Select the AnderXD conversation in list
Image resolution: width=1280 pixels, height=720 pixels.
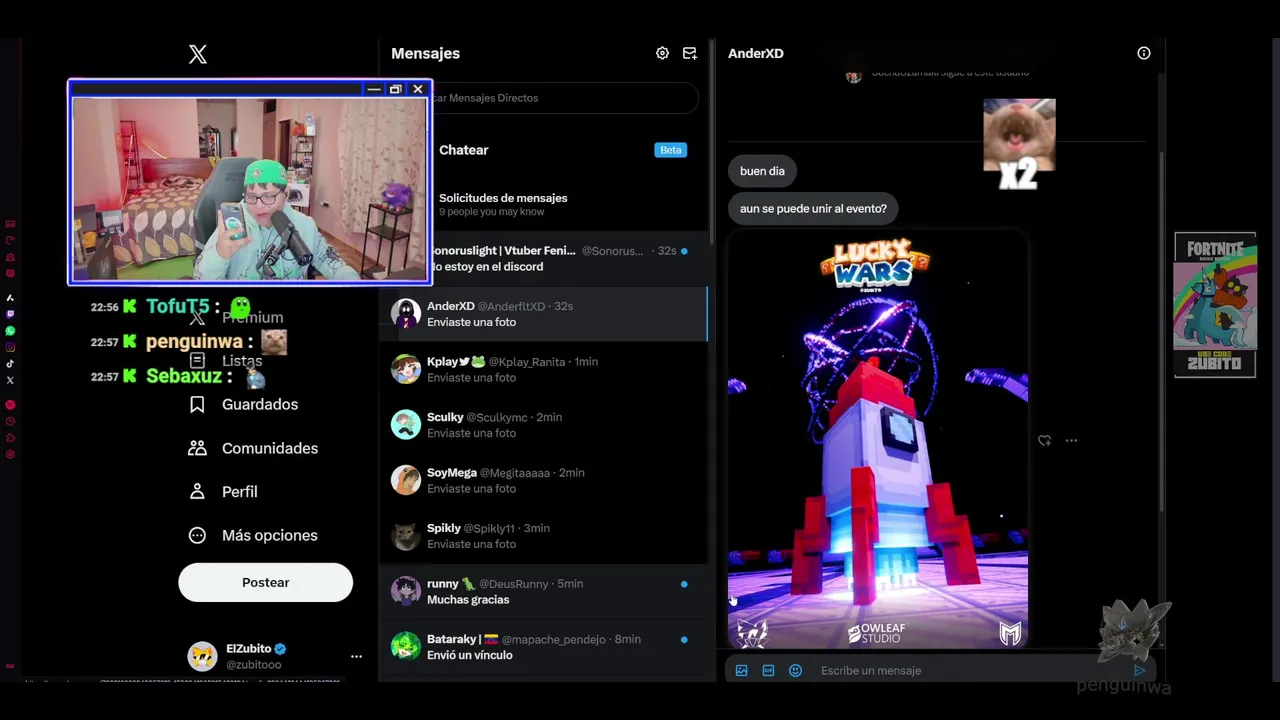[x=543, y=314]
